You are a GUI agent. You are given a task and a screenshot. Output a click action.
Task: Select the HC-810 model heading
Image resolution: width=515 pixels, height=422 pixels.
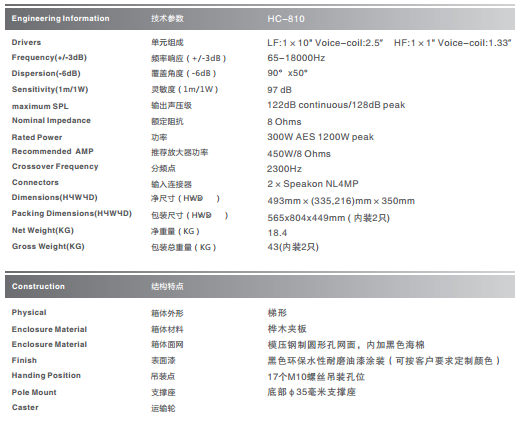286,19
